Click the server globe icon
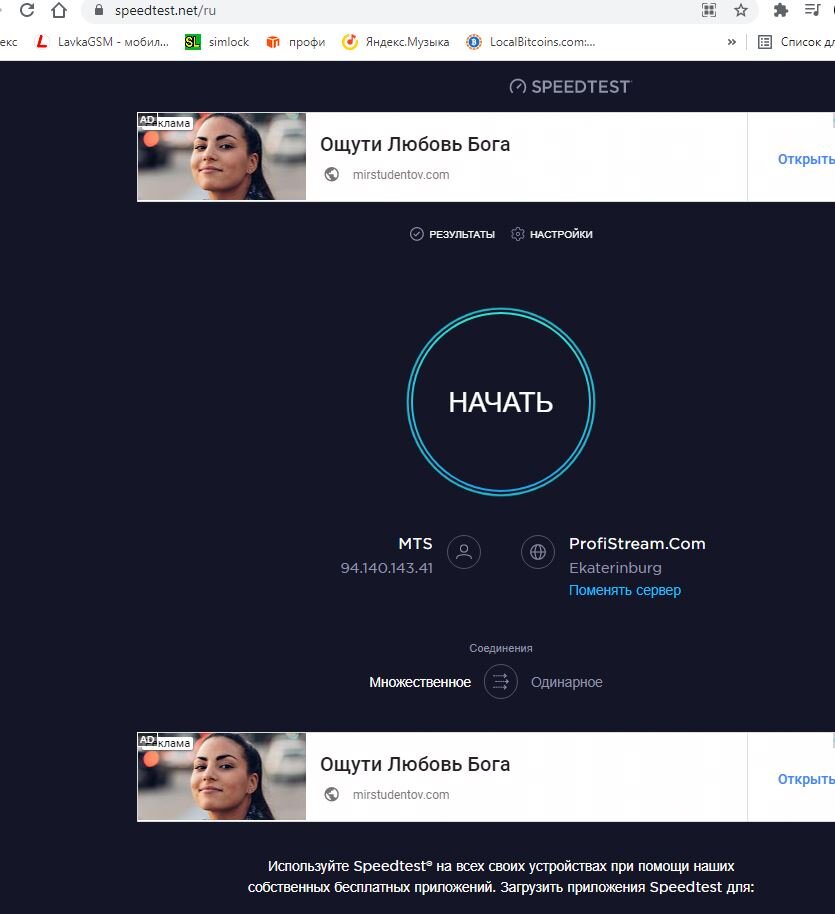Image resolution: width=835 pixels, height=914 pixels. [538, 552]
